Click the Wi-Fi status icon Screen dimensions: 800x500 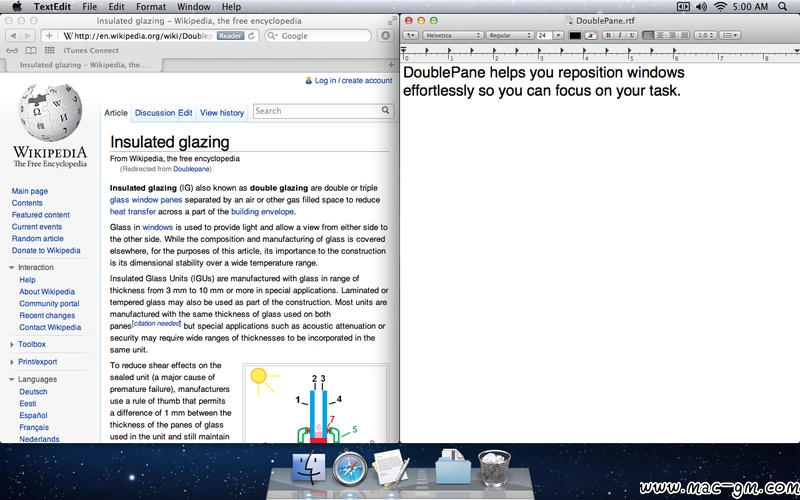[x=720, y=7]
